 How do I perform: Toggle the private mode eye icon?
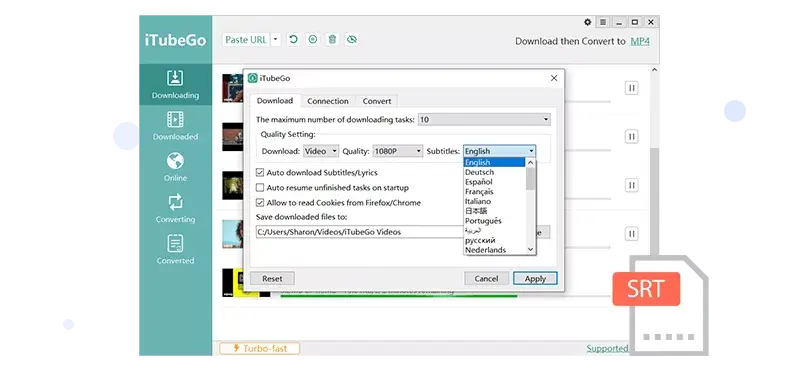(x=352, y=39)
